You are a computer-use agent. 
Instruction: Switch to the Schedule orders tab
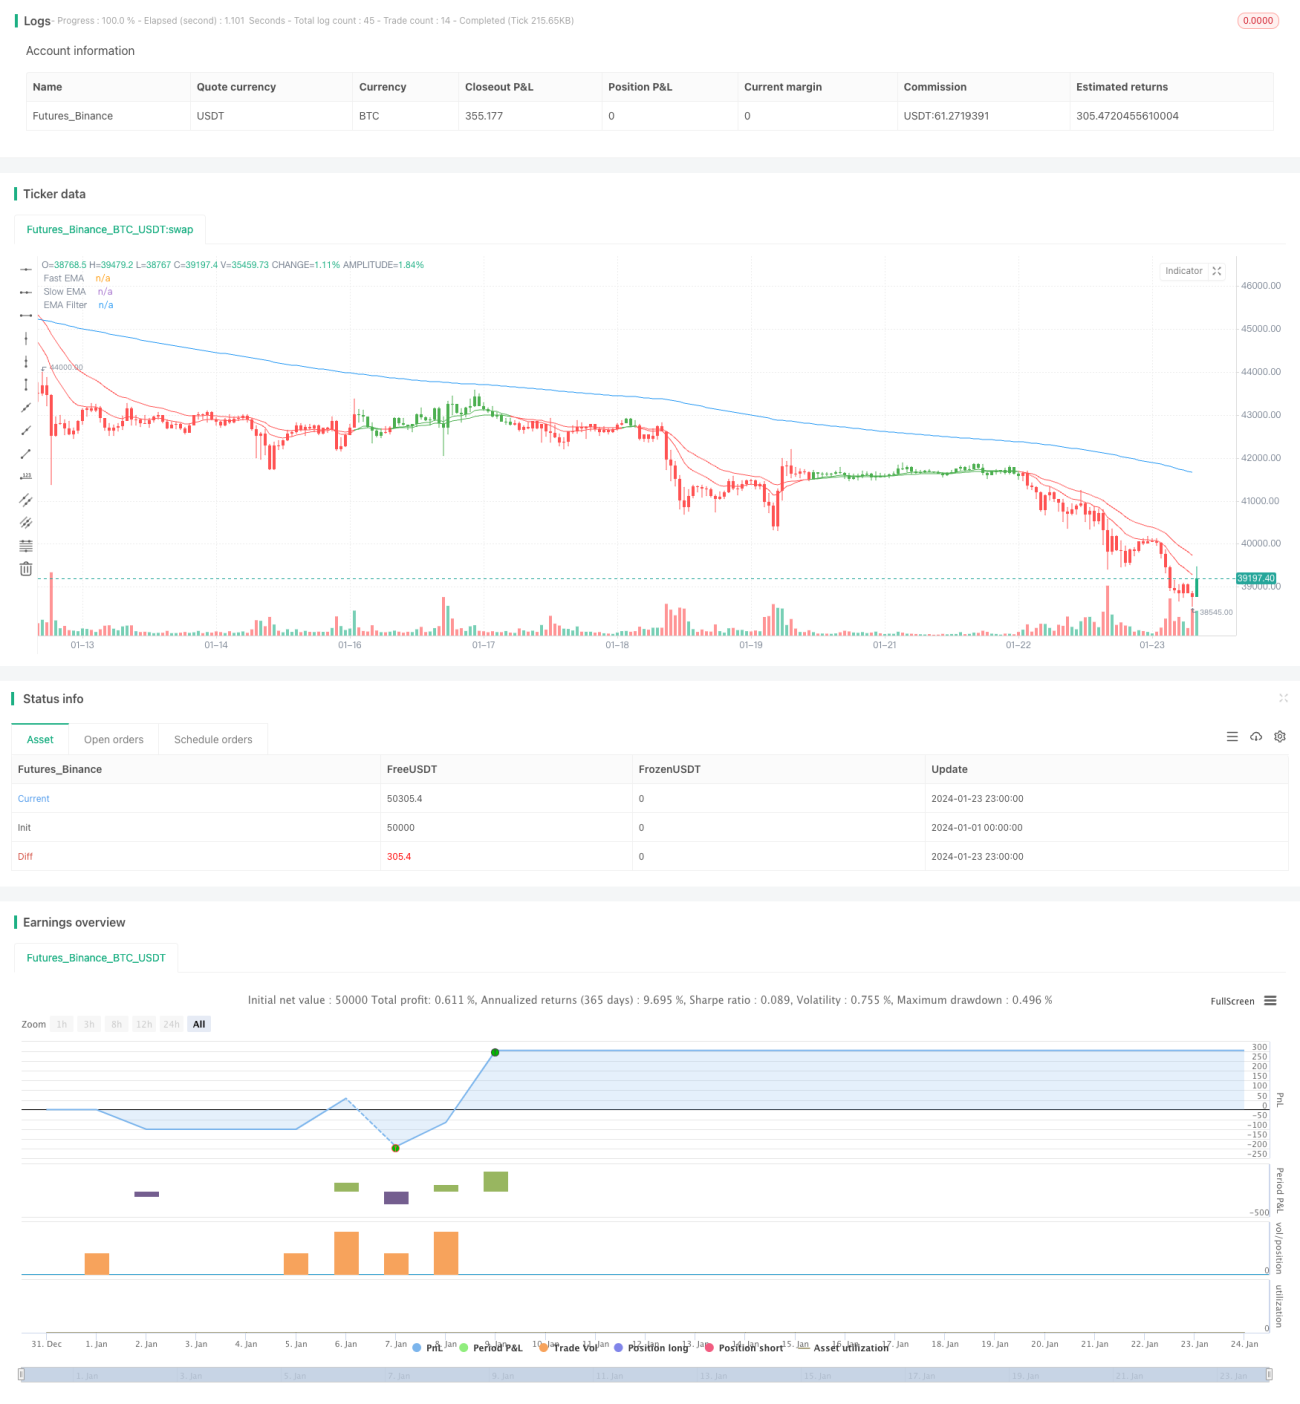[x=213, y=740]
